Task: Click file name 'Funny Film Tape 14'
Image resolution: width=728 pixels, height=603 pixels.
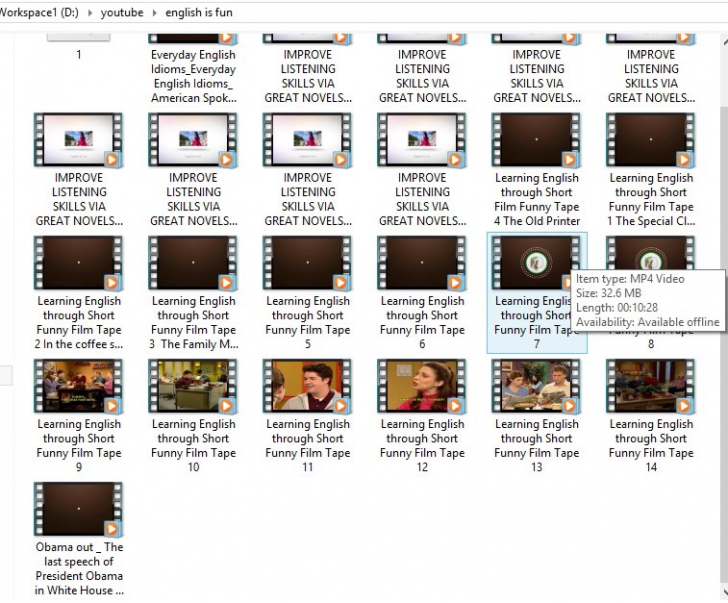Action: pos(651,445)
